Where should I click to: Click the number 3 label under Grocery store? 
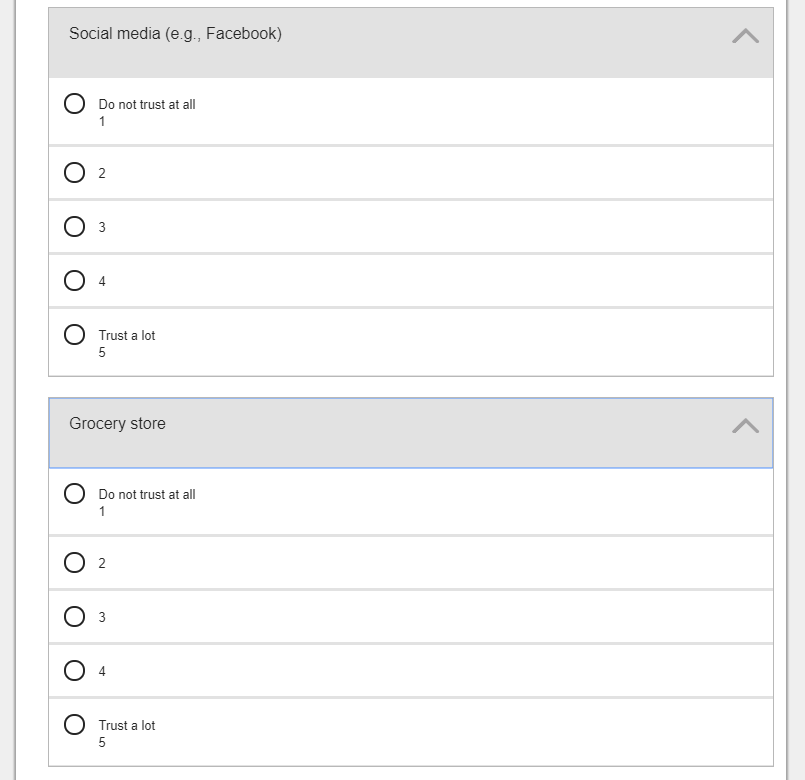coord(102,618)
